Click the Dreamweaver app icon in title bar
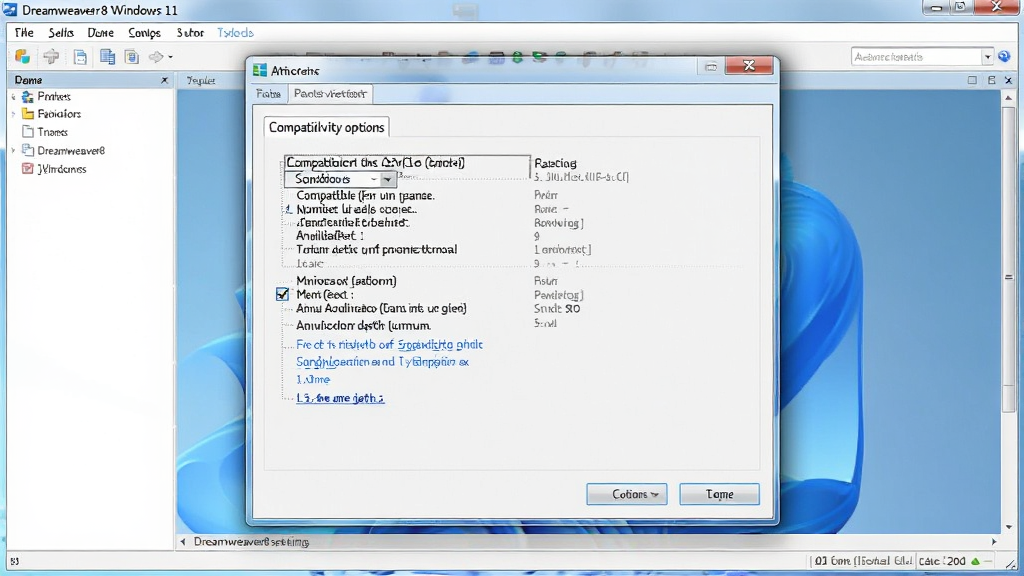 click(x=10, y=10)
